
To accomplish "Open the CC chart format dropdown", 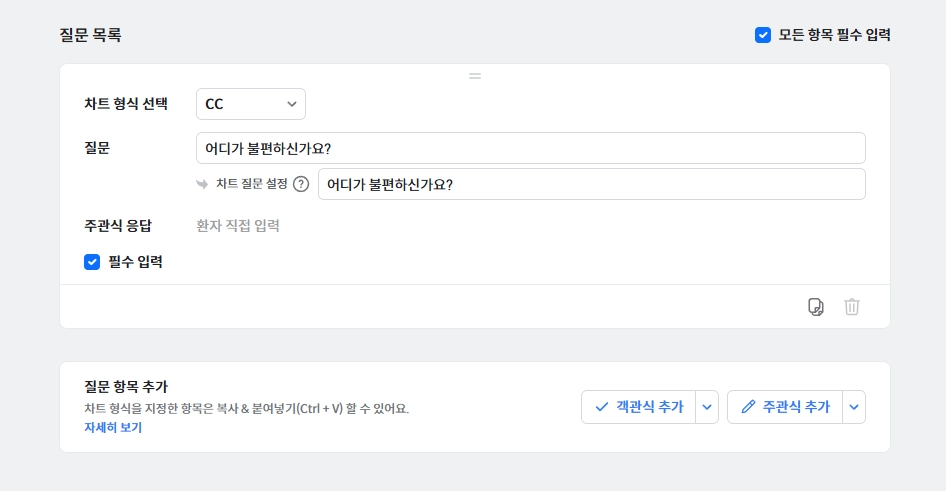I will (x=251, y=104).
